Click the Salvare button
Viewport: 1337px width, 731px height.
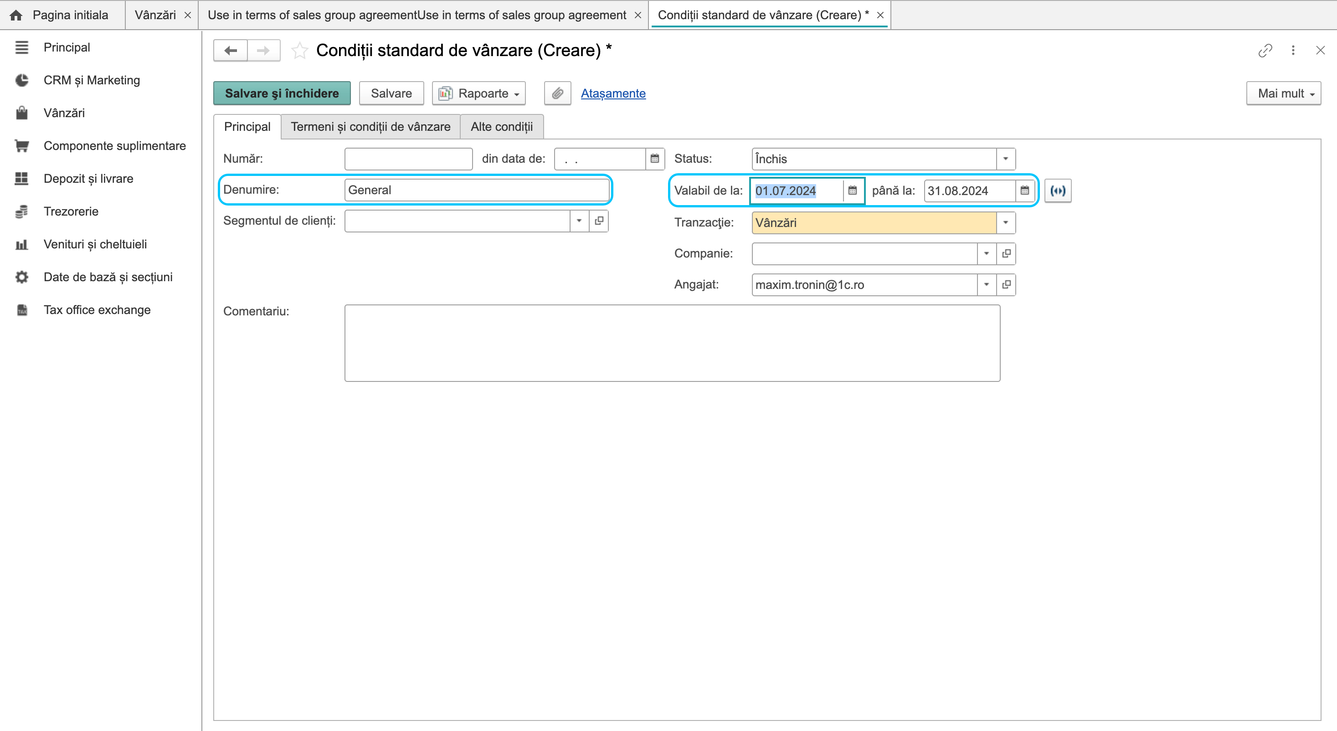coord(391,93)
